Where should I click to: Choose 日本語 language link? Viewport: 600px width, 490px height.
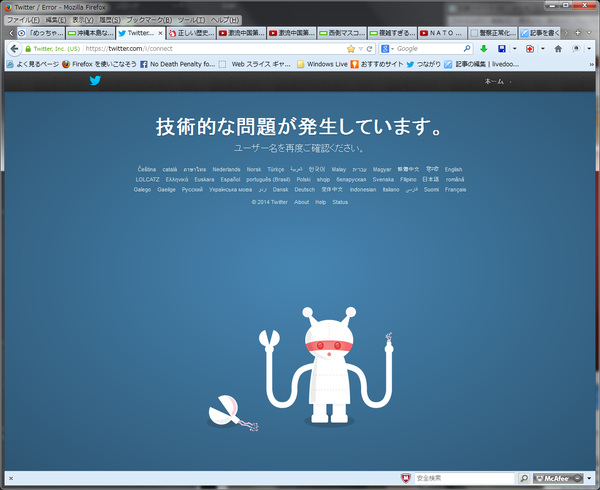430,179
